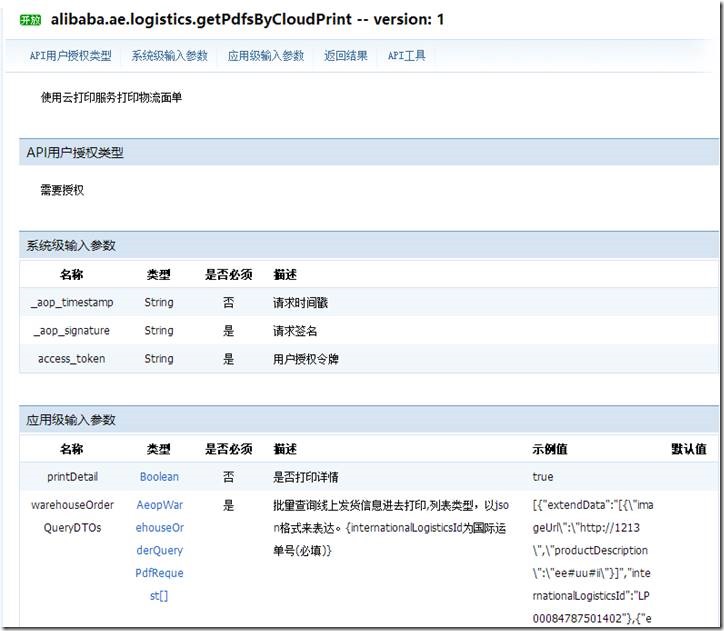Viewport: 724px width, 631px height.
Task: Click the description 使用云打印服务打印物流面单
Action: (x=111, y=97)
